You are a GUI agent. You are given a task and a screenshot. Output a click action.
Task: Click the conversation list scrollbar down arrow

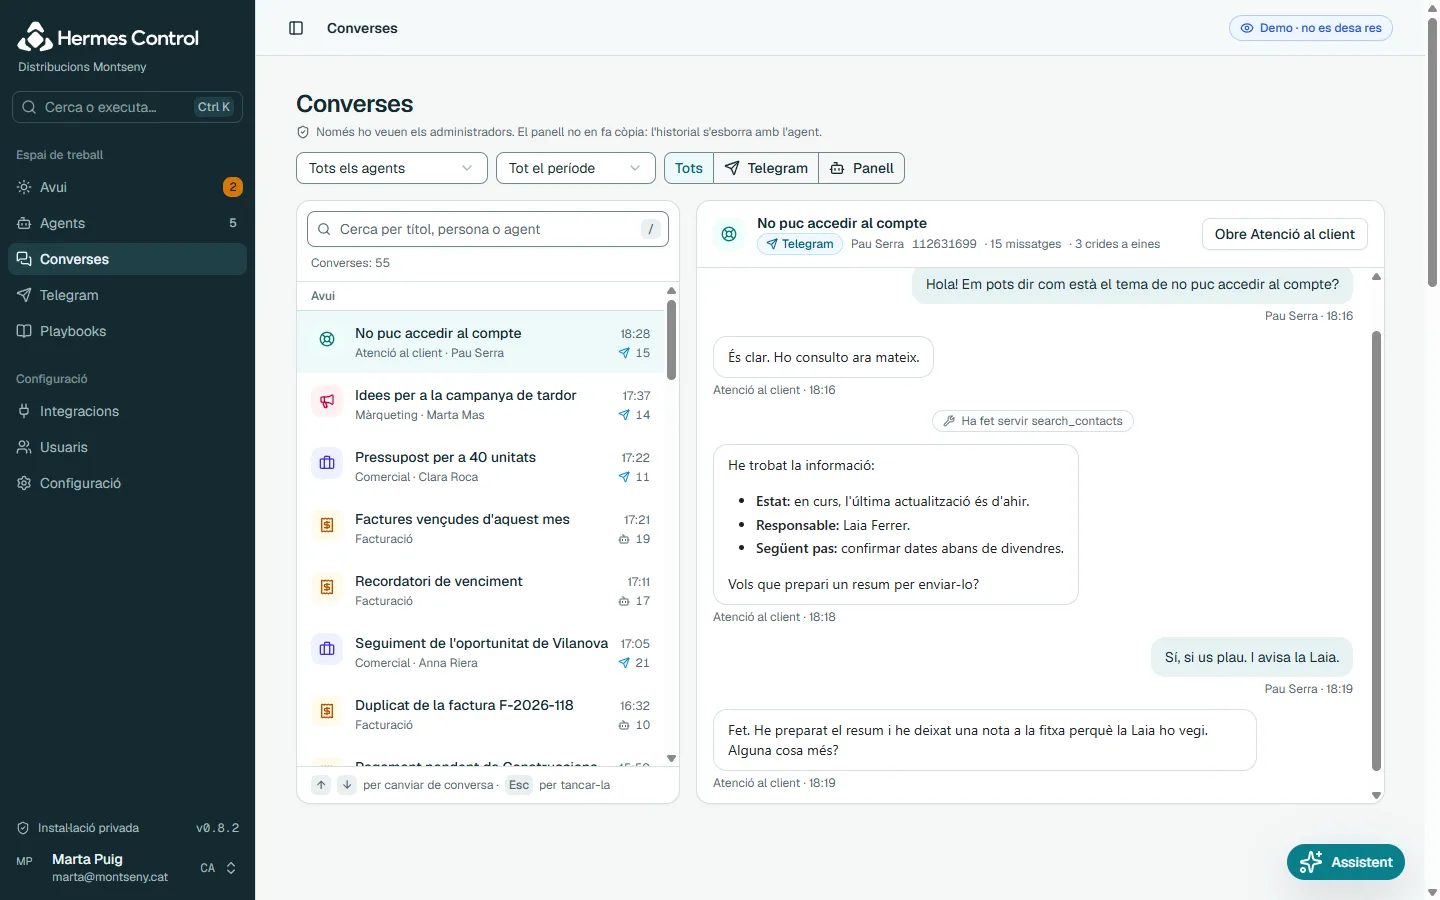click(x=671, y=759)
